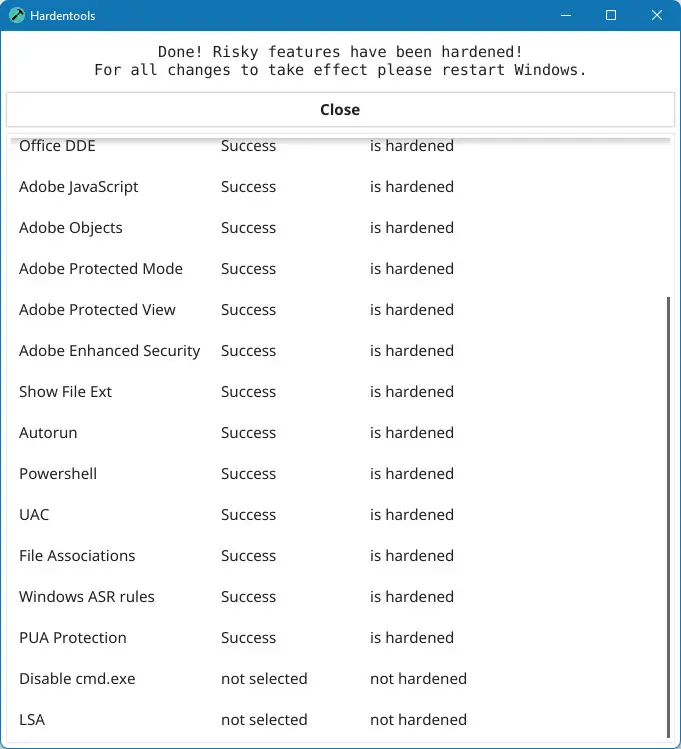Image resolution: width=681 pixels, height=749 pixels.
Task: Select the Show File Ext entry
Action: pyautogui.click(x=66, y=392)
